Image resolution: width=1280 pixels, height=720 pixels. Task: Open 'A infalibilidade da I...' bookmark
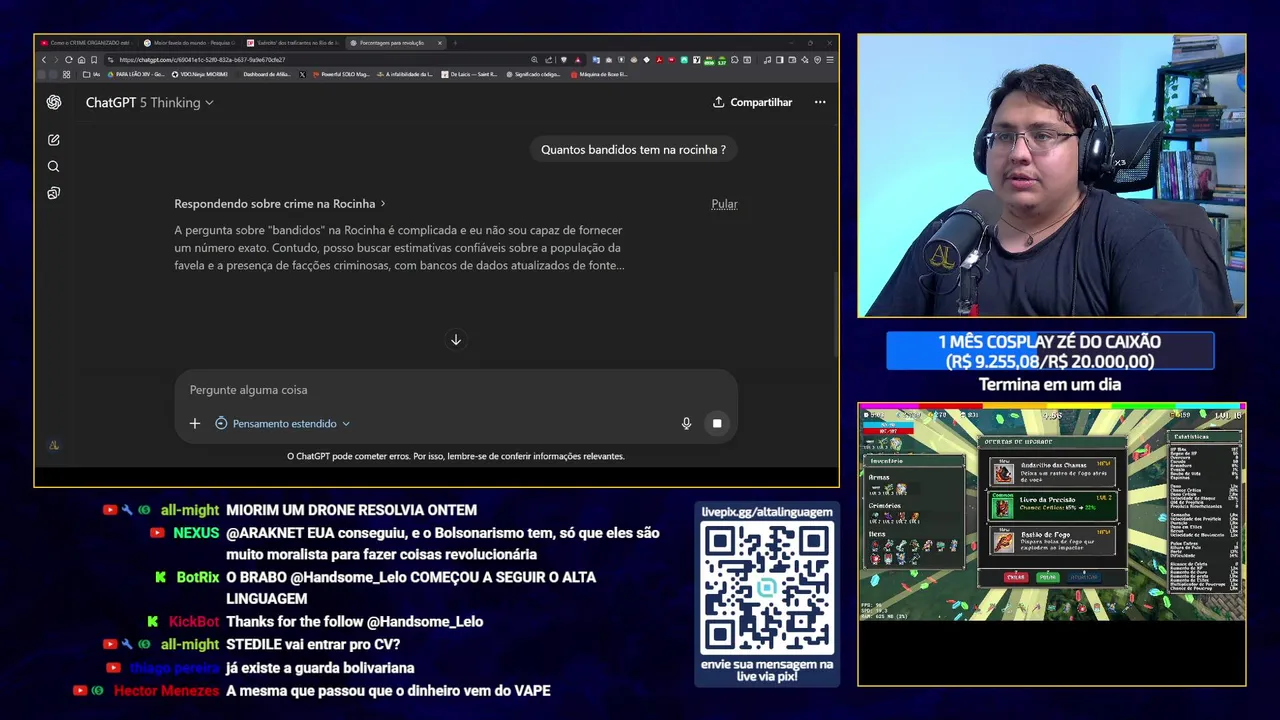point(405,74)
